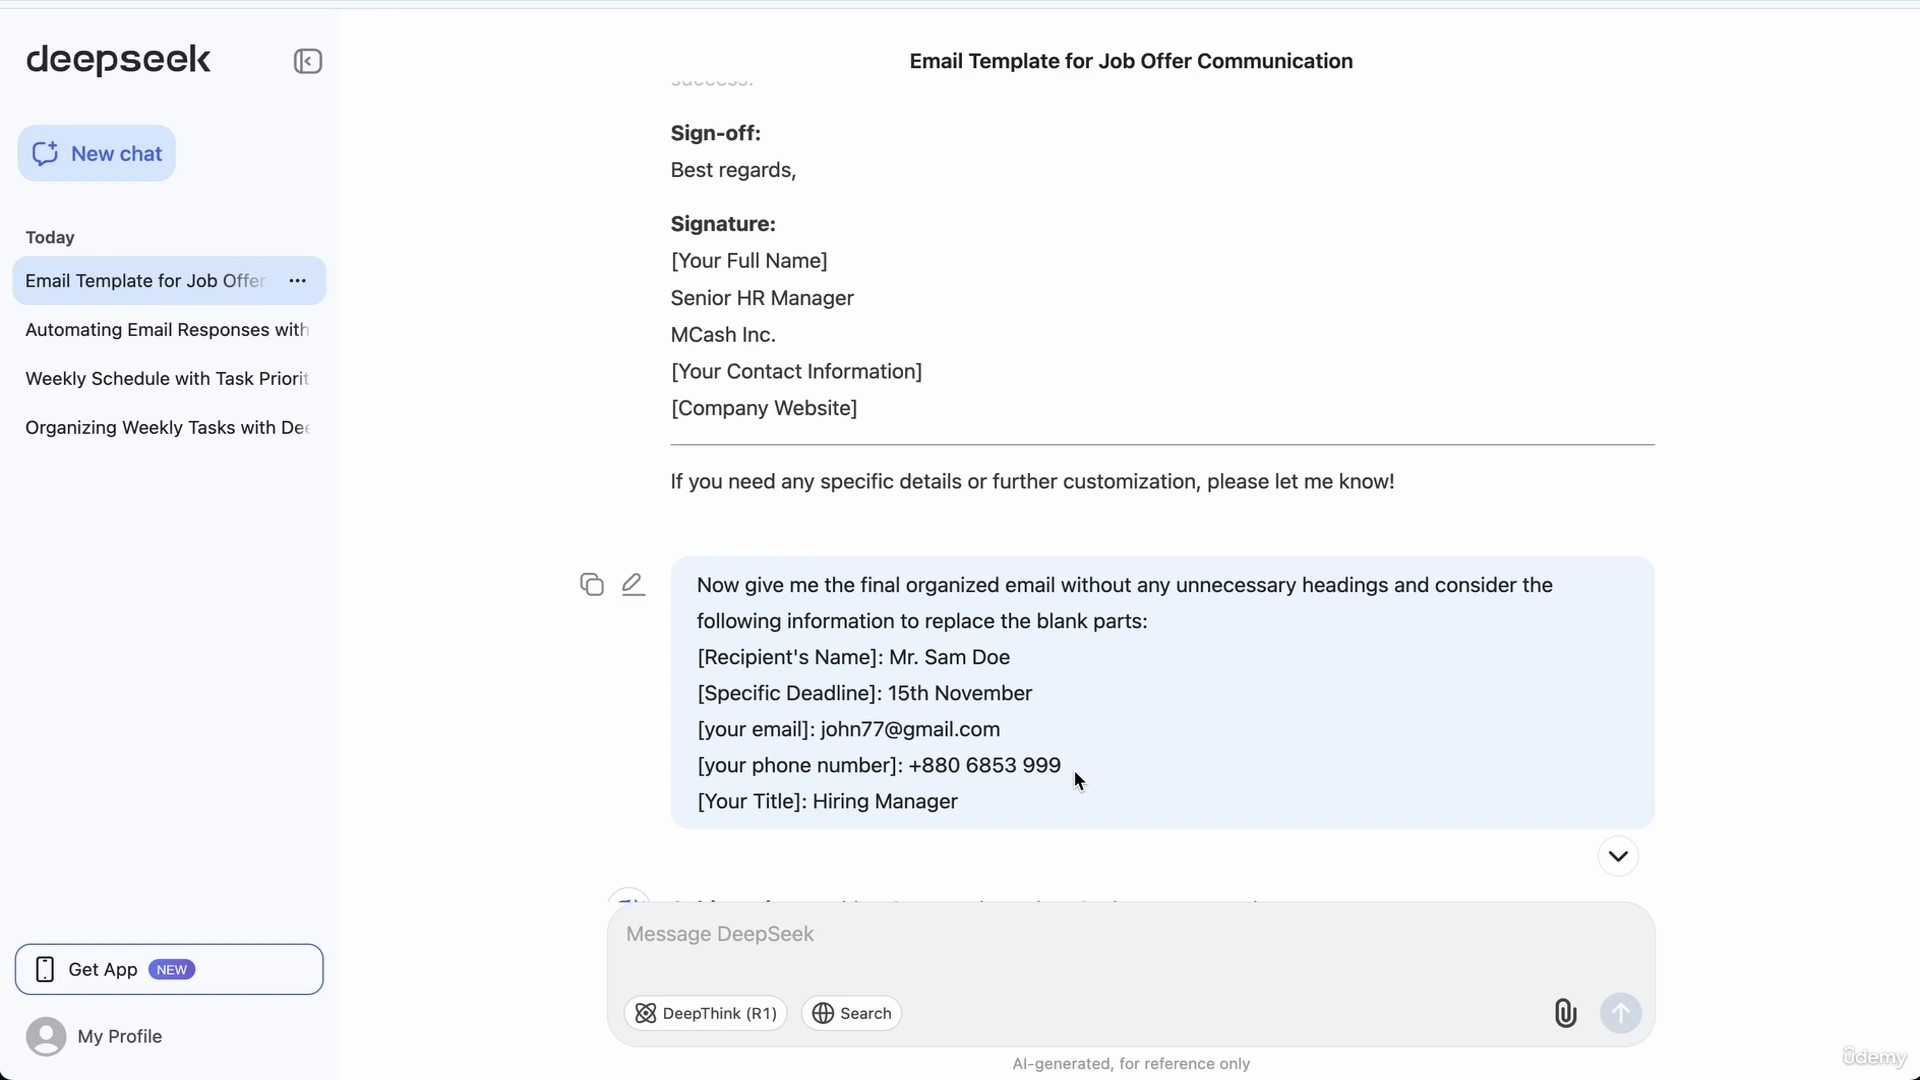Send the message with arrow button
The image size is (1920, 1080).
coord(1621,1013)
